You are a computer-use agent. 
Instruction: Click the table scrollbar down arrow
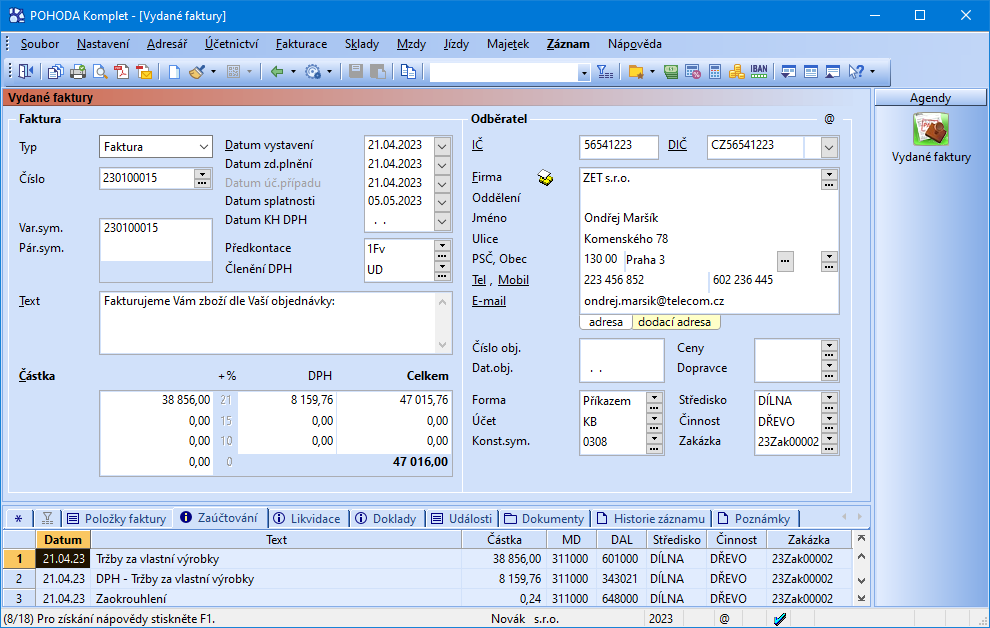861,580
